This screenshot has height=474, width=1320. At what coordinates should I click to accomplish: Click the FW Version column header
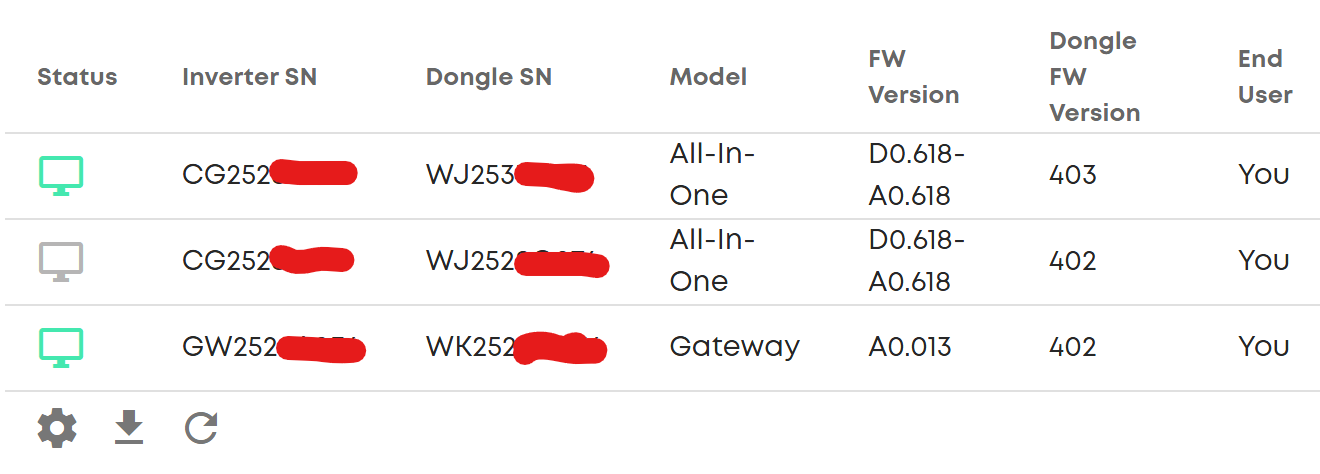coord(913,77)
